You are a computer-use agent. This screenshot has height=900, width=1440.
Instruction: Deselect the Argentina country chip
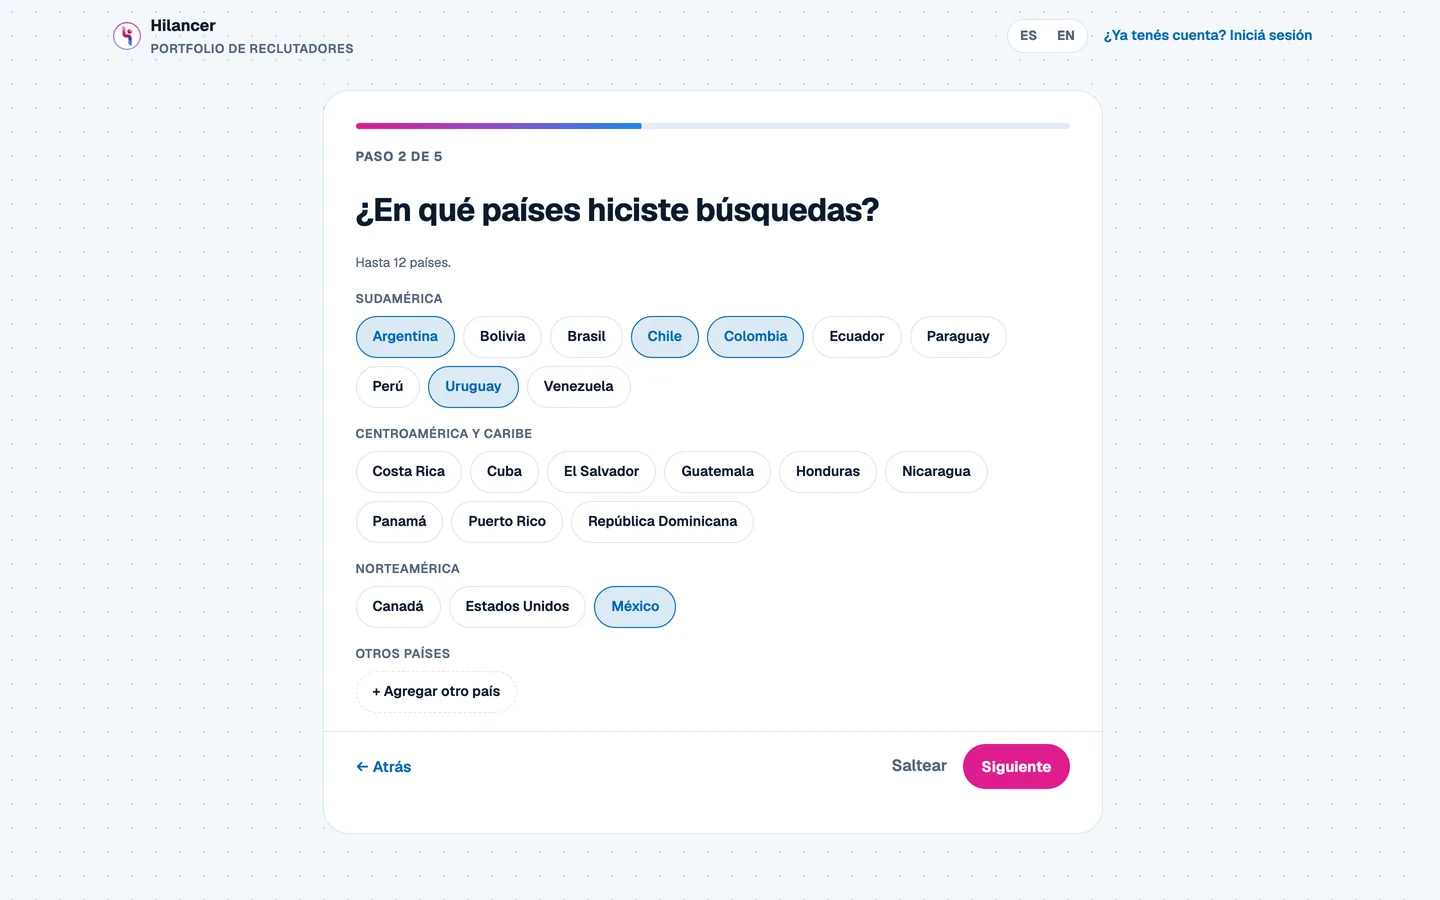pos(405,337)
